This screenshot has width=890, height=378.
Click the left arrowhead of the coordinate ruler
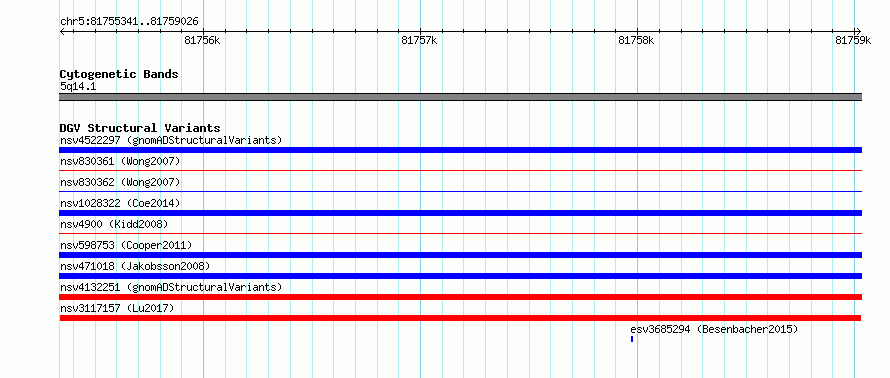[62, 31]
